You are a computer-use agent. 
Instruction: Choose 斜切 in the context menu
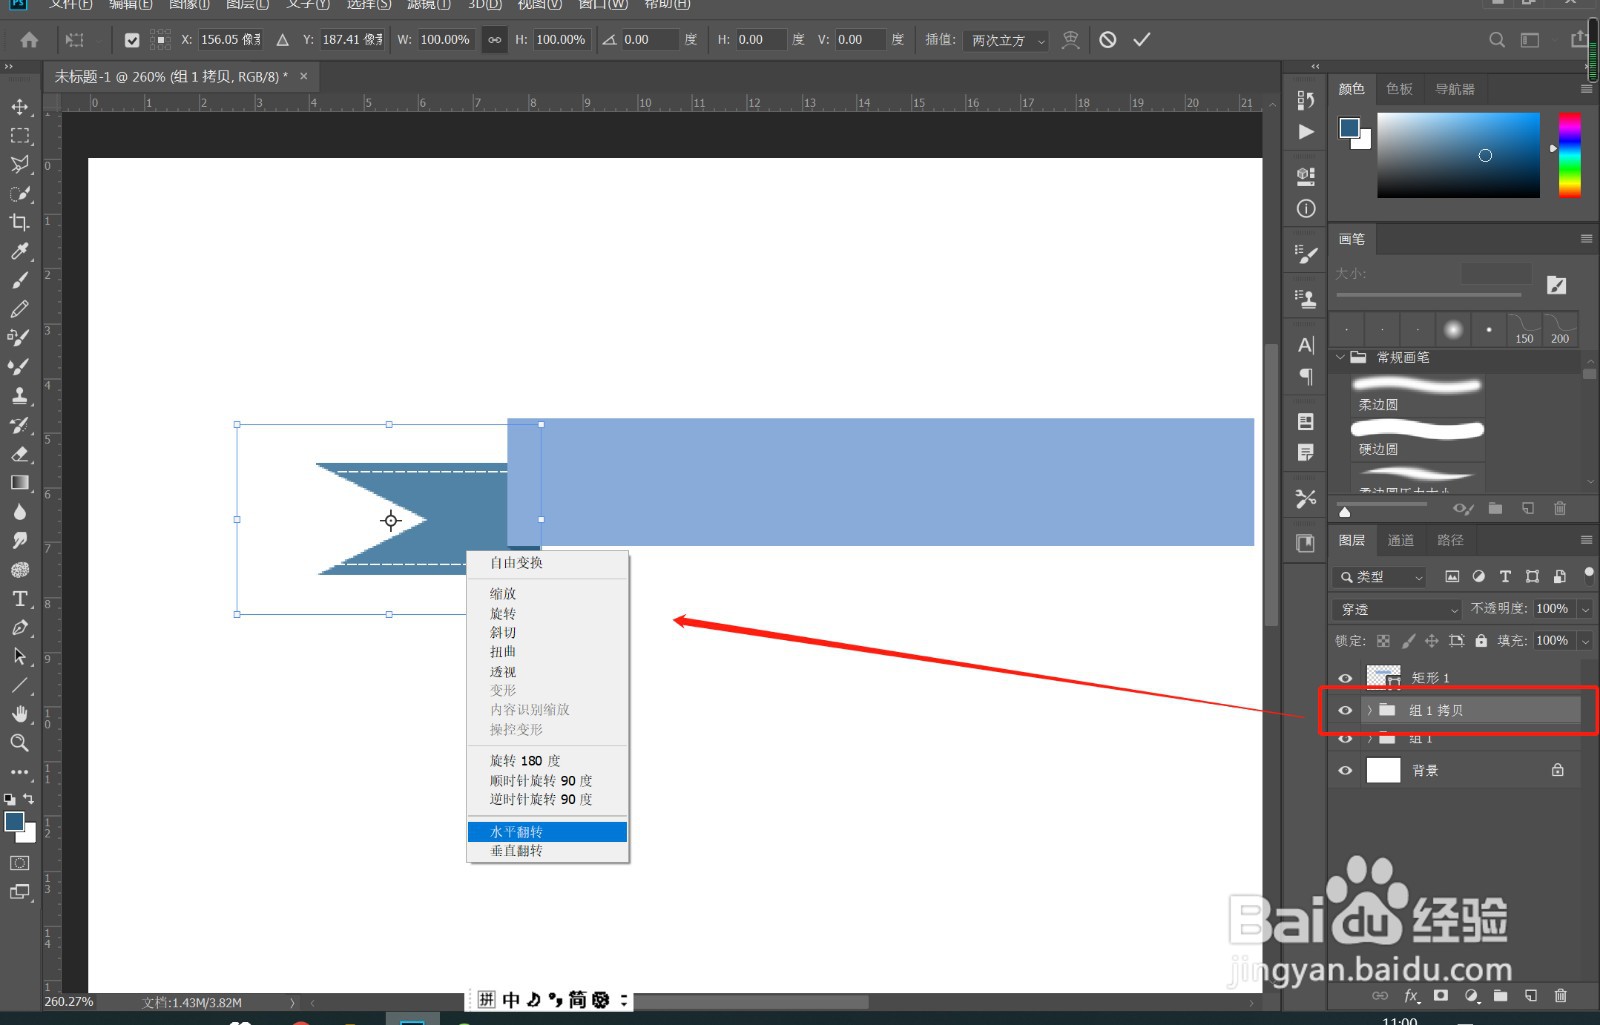pyautogui.click(x=547, y=633)
